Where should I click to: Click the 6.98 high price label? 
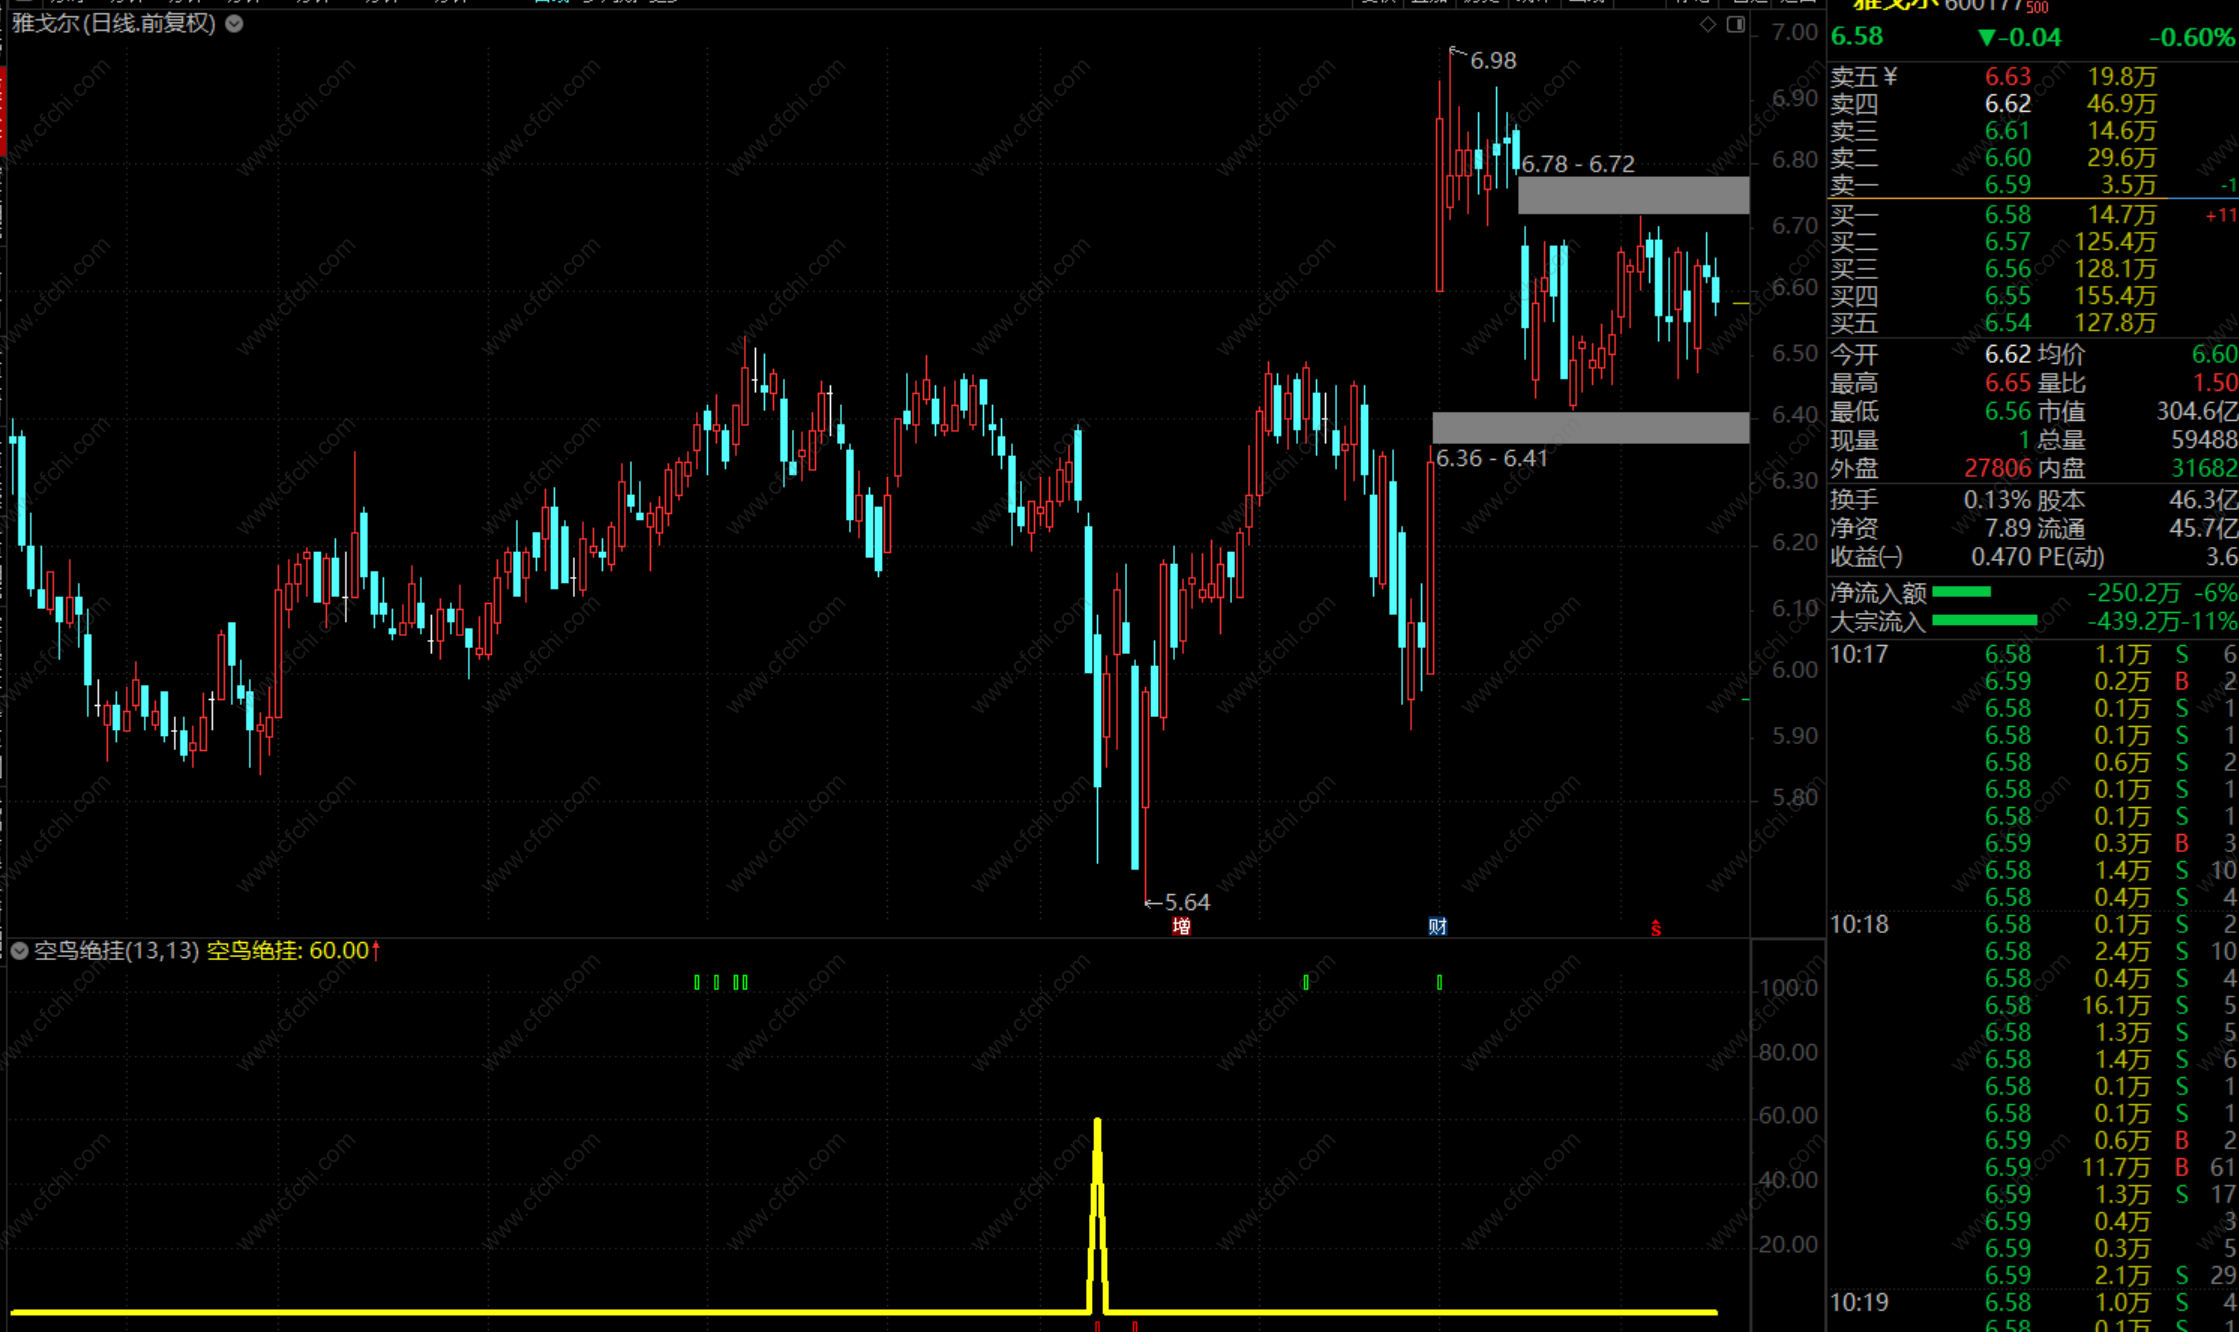click(x=1493, y=61)
